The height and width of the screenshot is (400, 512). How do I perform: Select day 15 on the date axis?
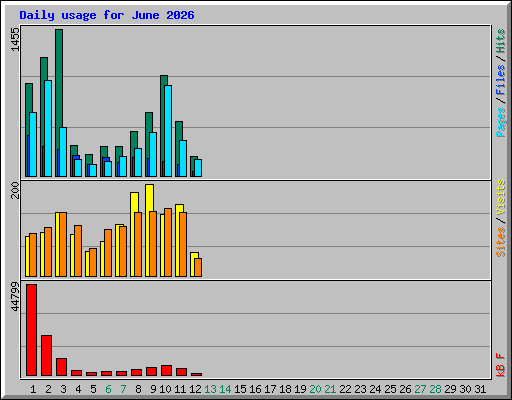[240, 389]
